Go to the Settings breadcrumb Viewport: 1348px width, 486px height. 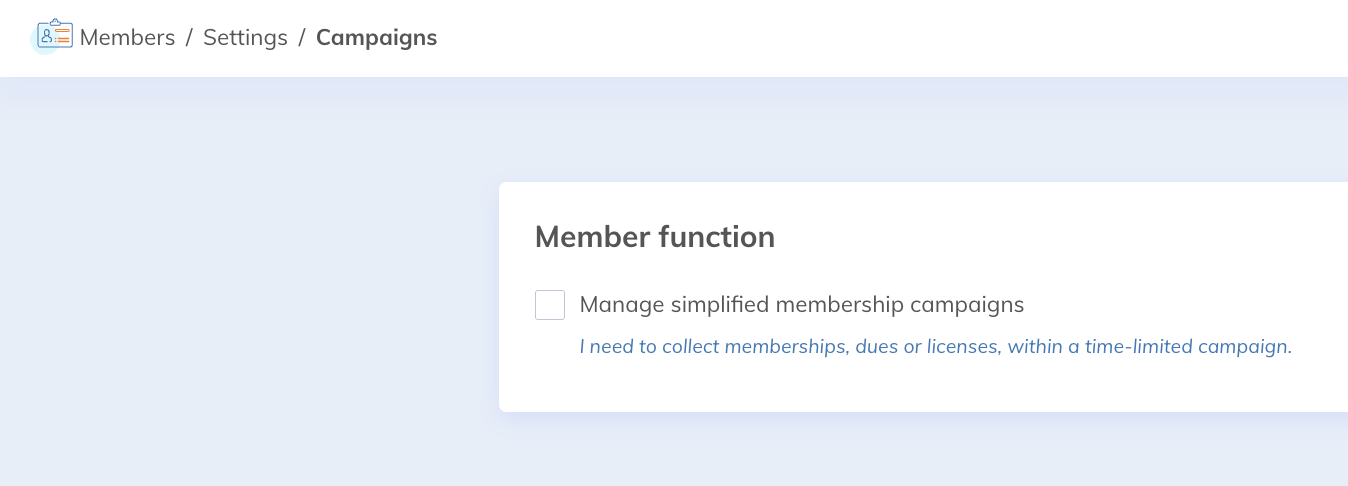[x=245, y=38]
